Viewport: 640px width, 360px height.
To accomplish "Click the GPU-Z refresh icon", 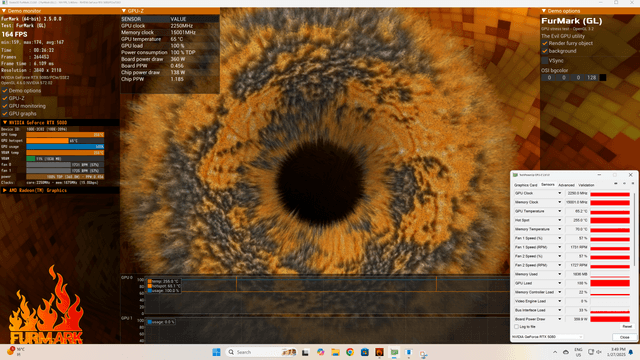I will point(624,184).
